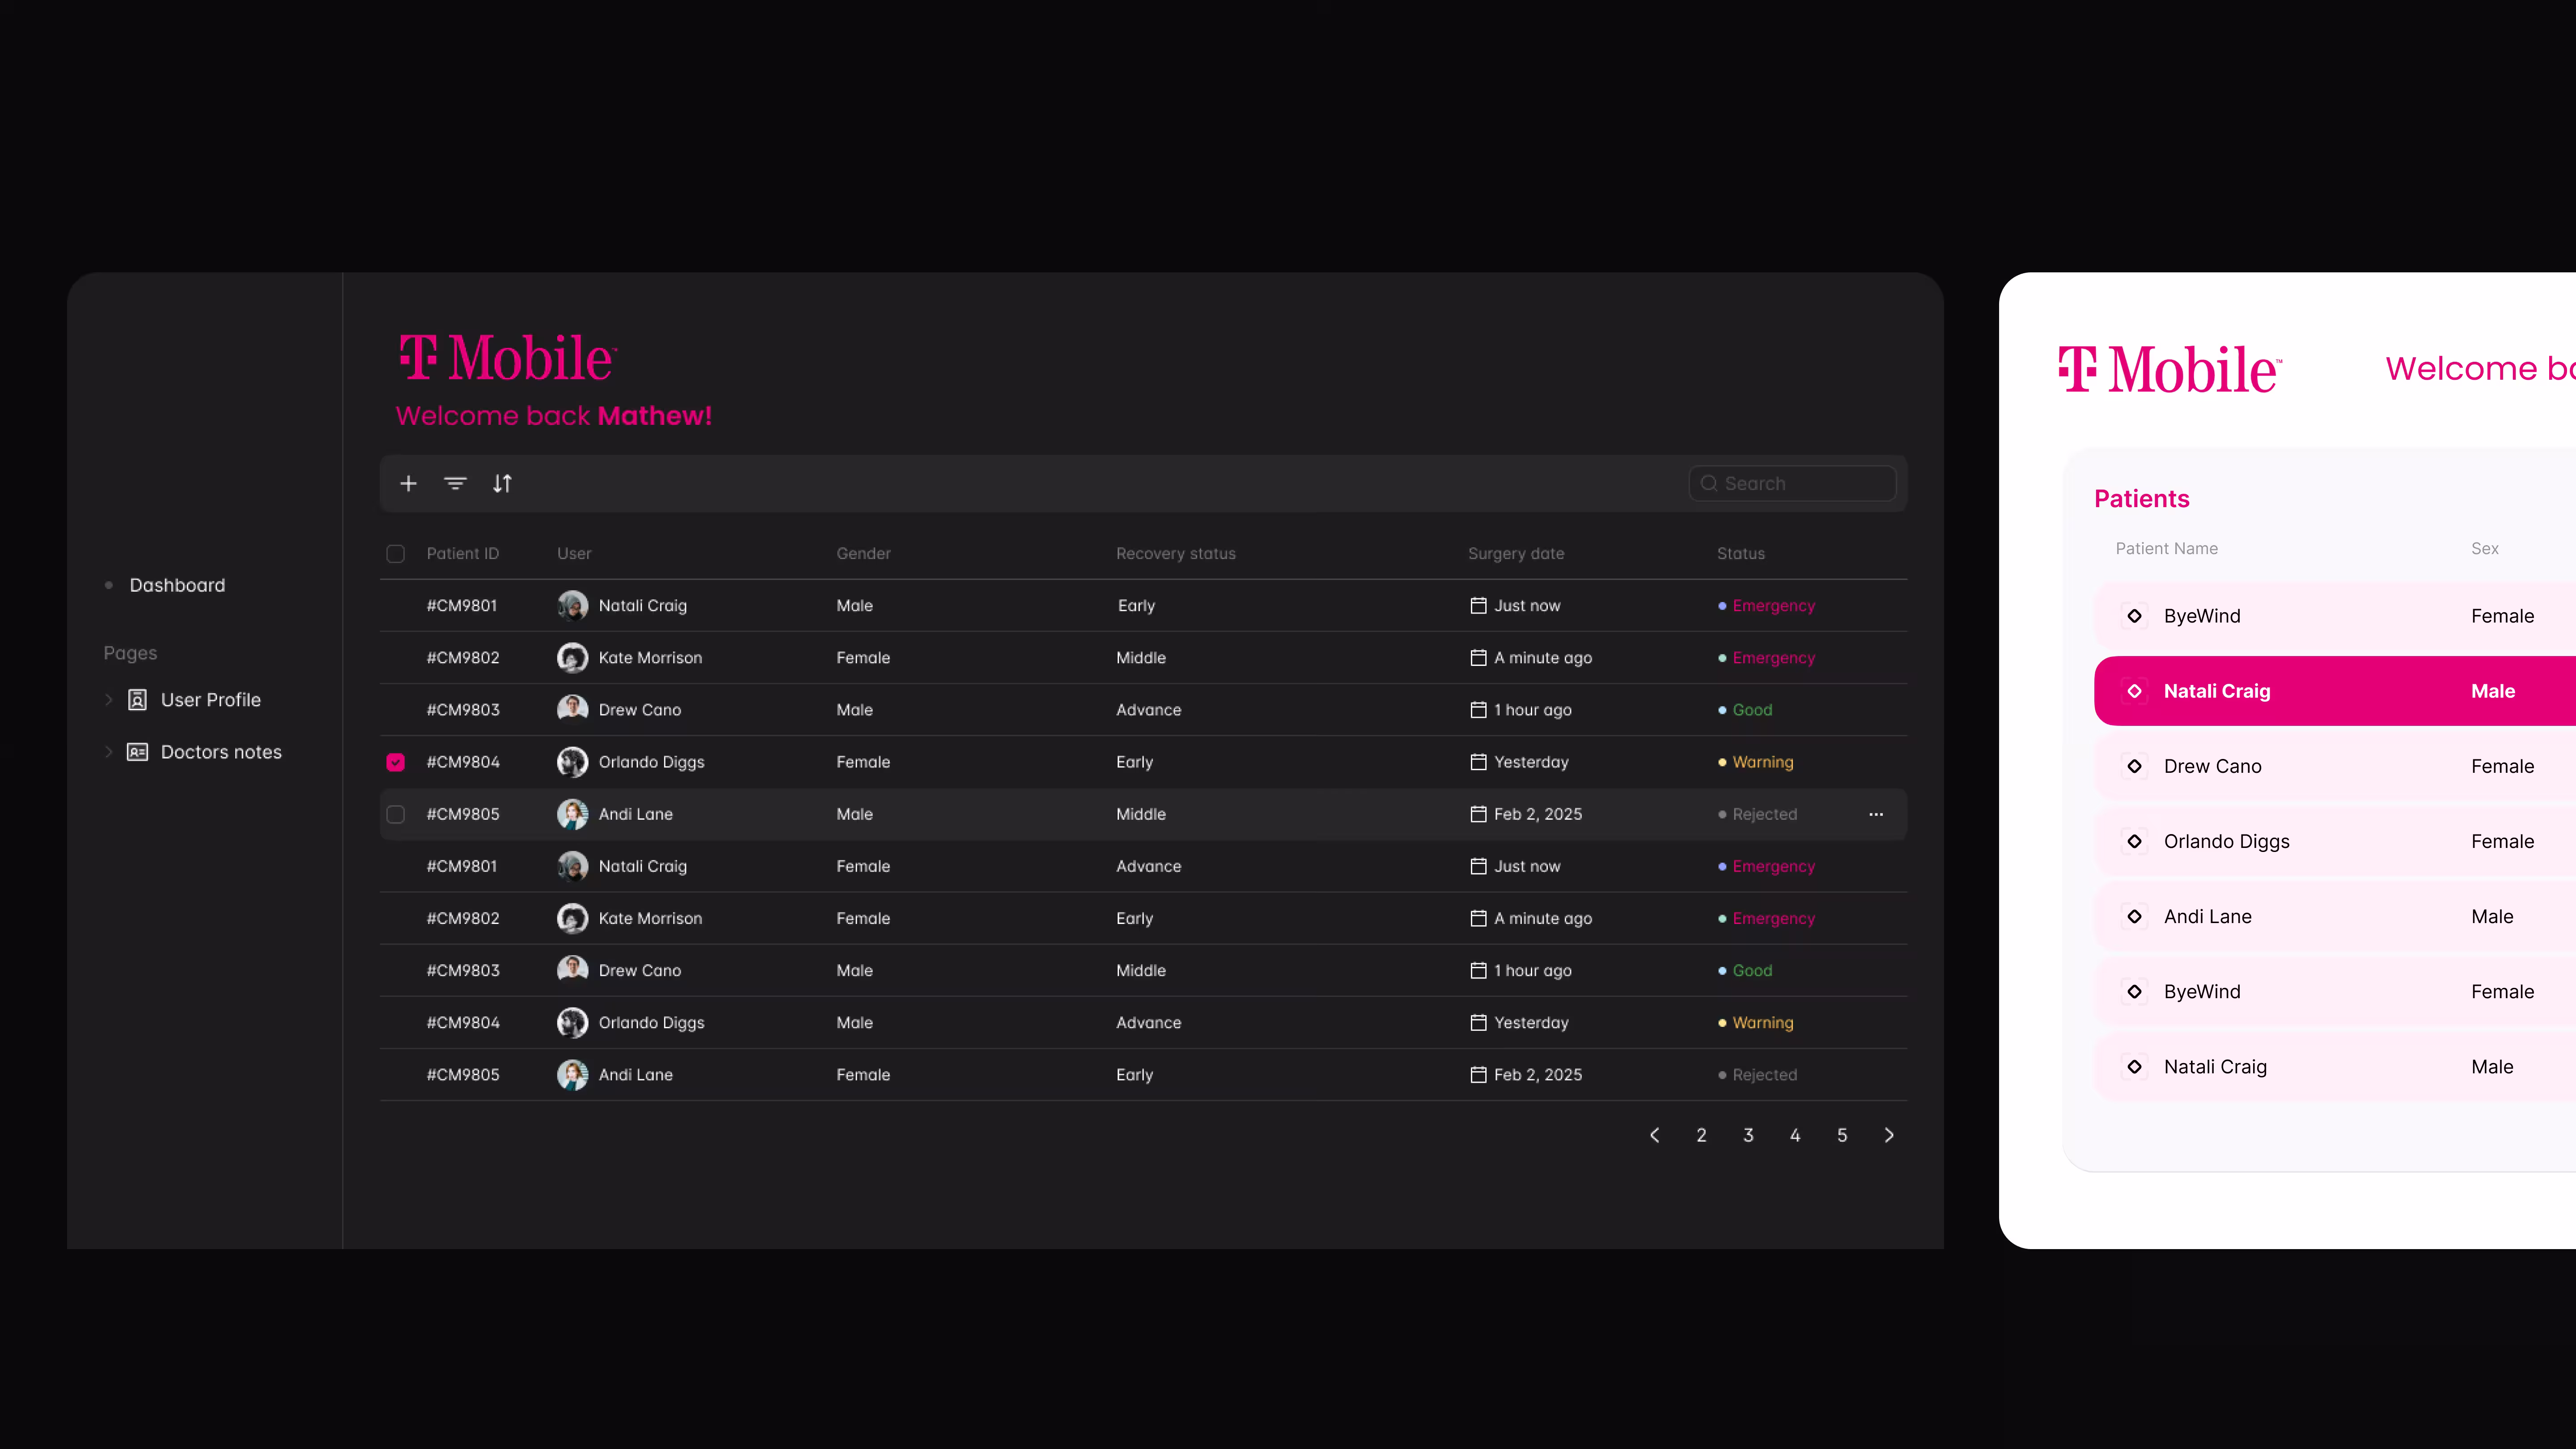
Task: Click the T-Mobile logo in dark dashboard
Action: (x=508, y=358)
